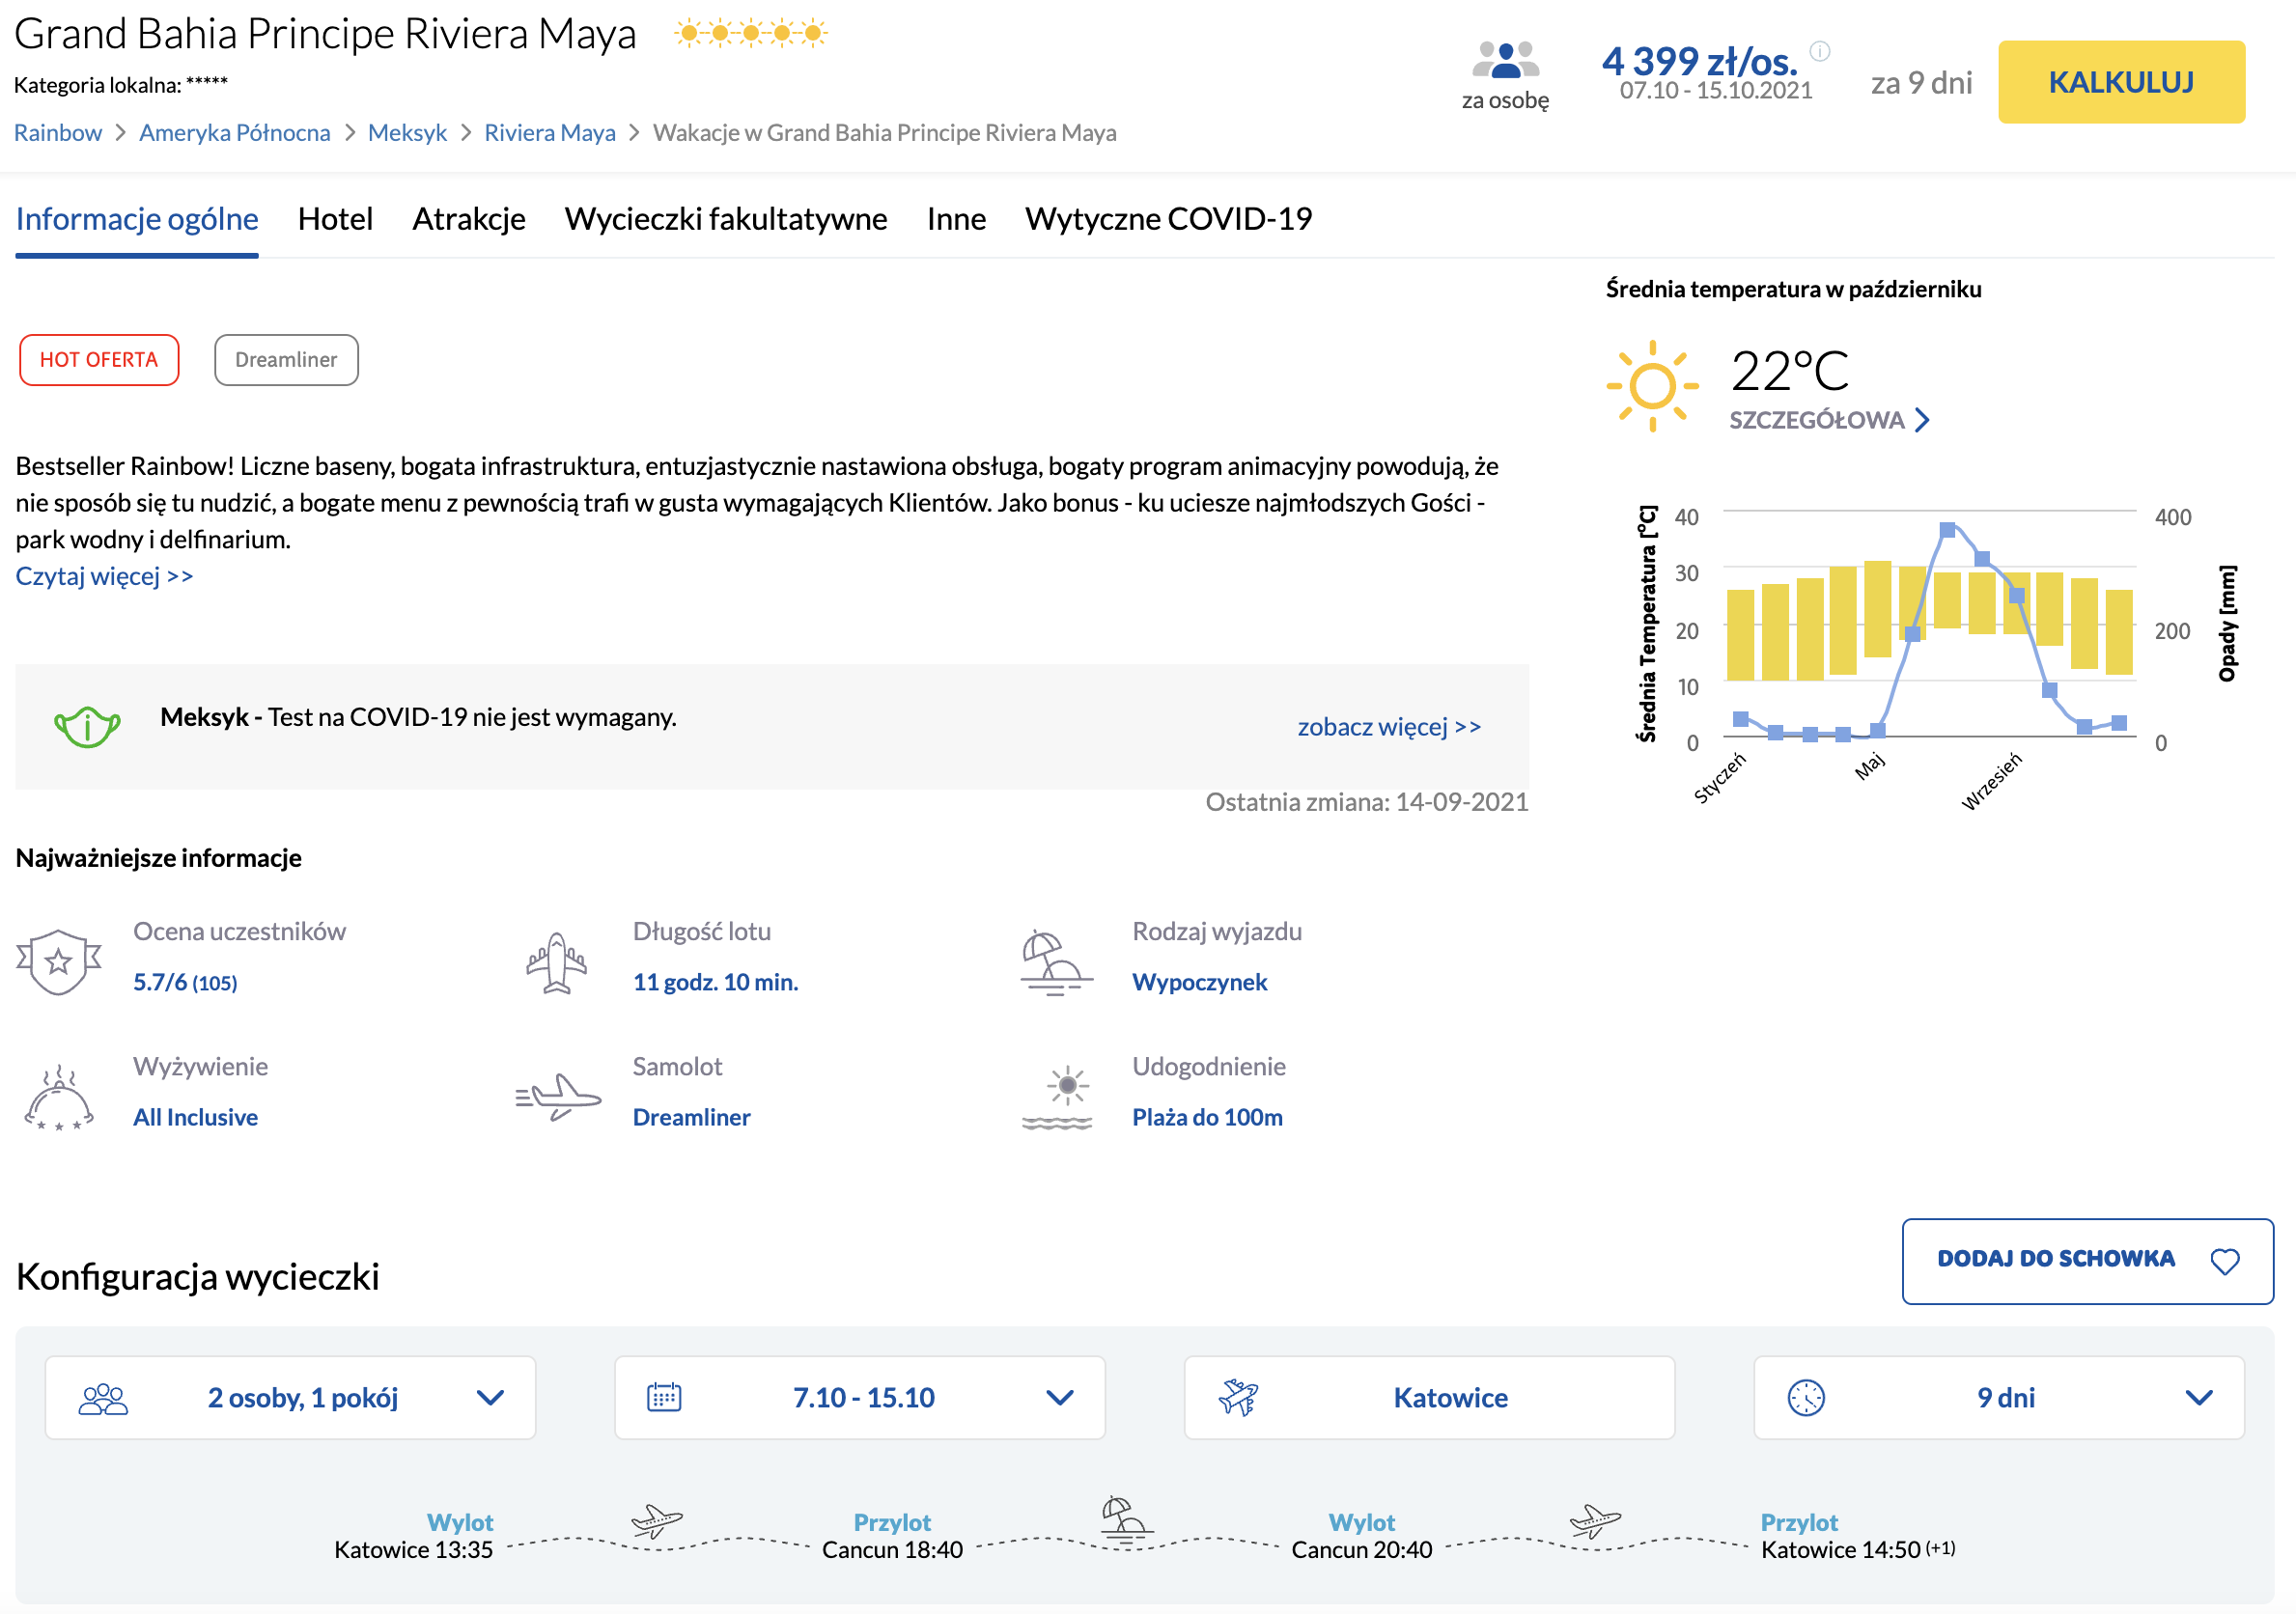
Task: Switch to Informacje ogólne tab
Action: (137, 219)
